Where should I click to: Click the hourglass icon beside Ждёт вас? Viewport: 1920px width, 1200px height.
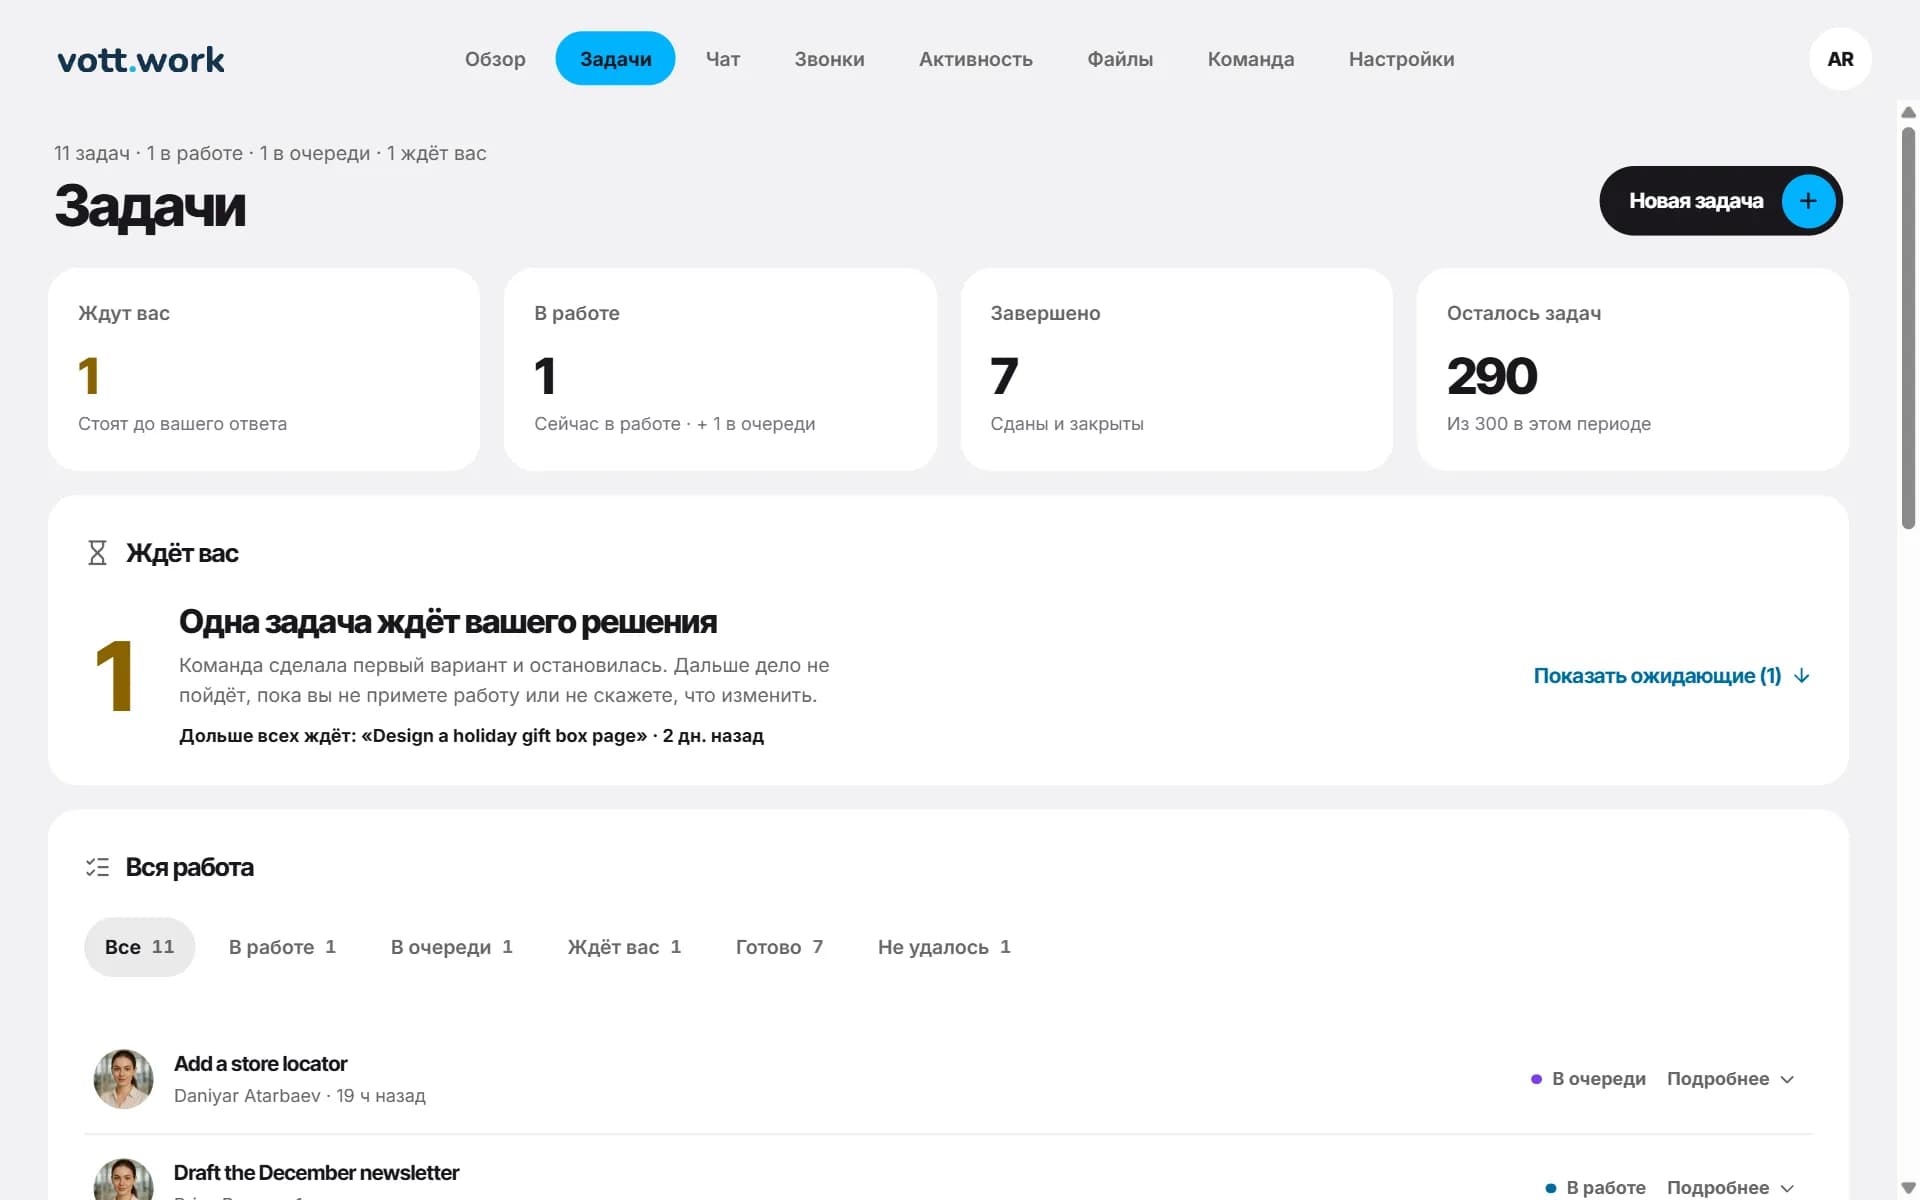[x=97, y=553]
